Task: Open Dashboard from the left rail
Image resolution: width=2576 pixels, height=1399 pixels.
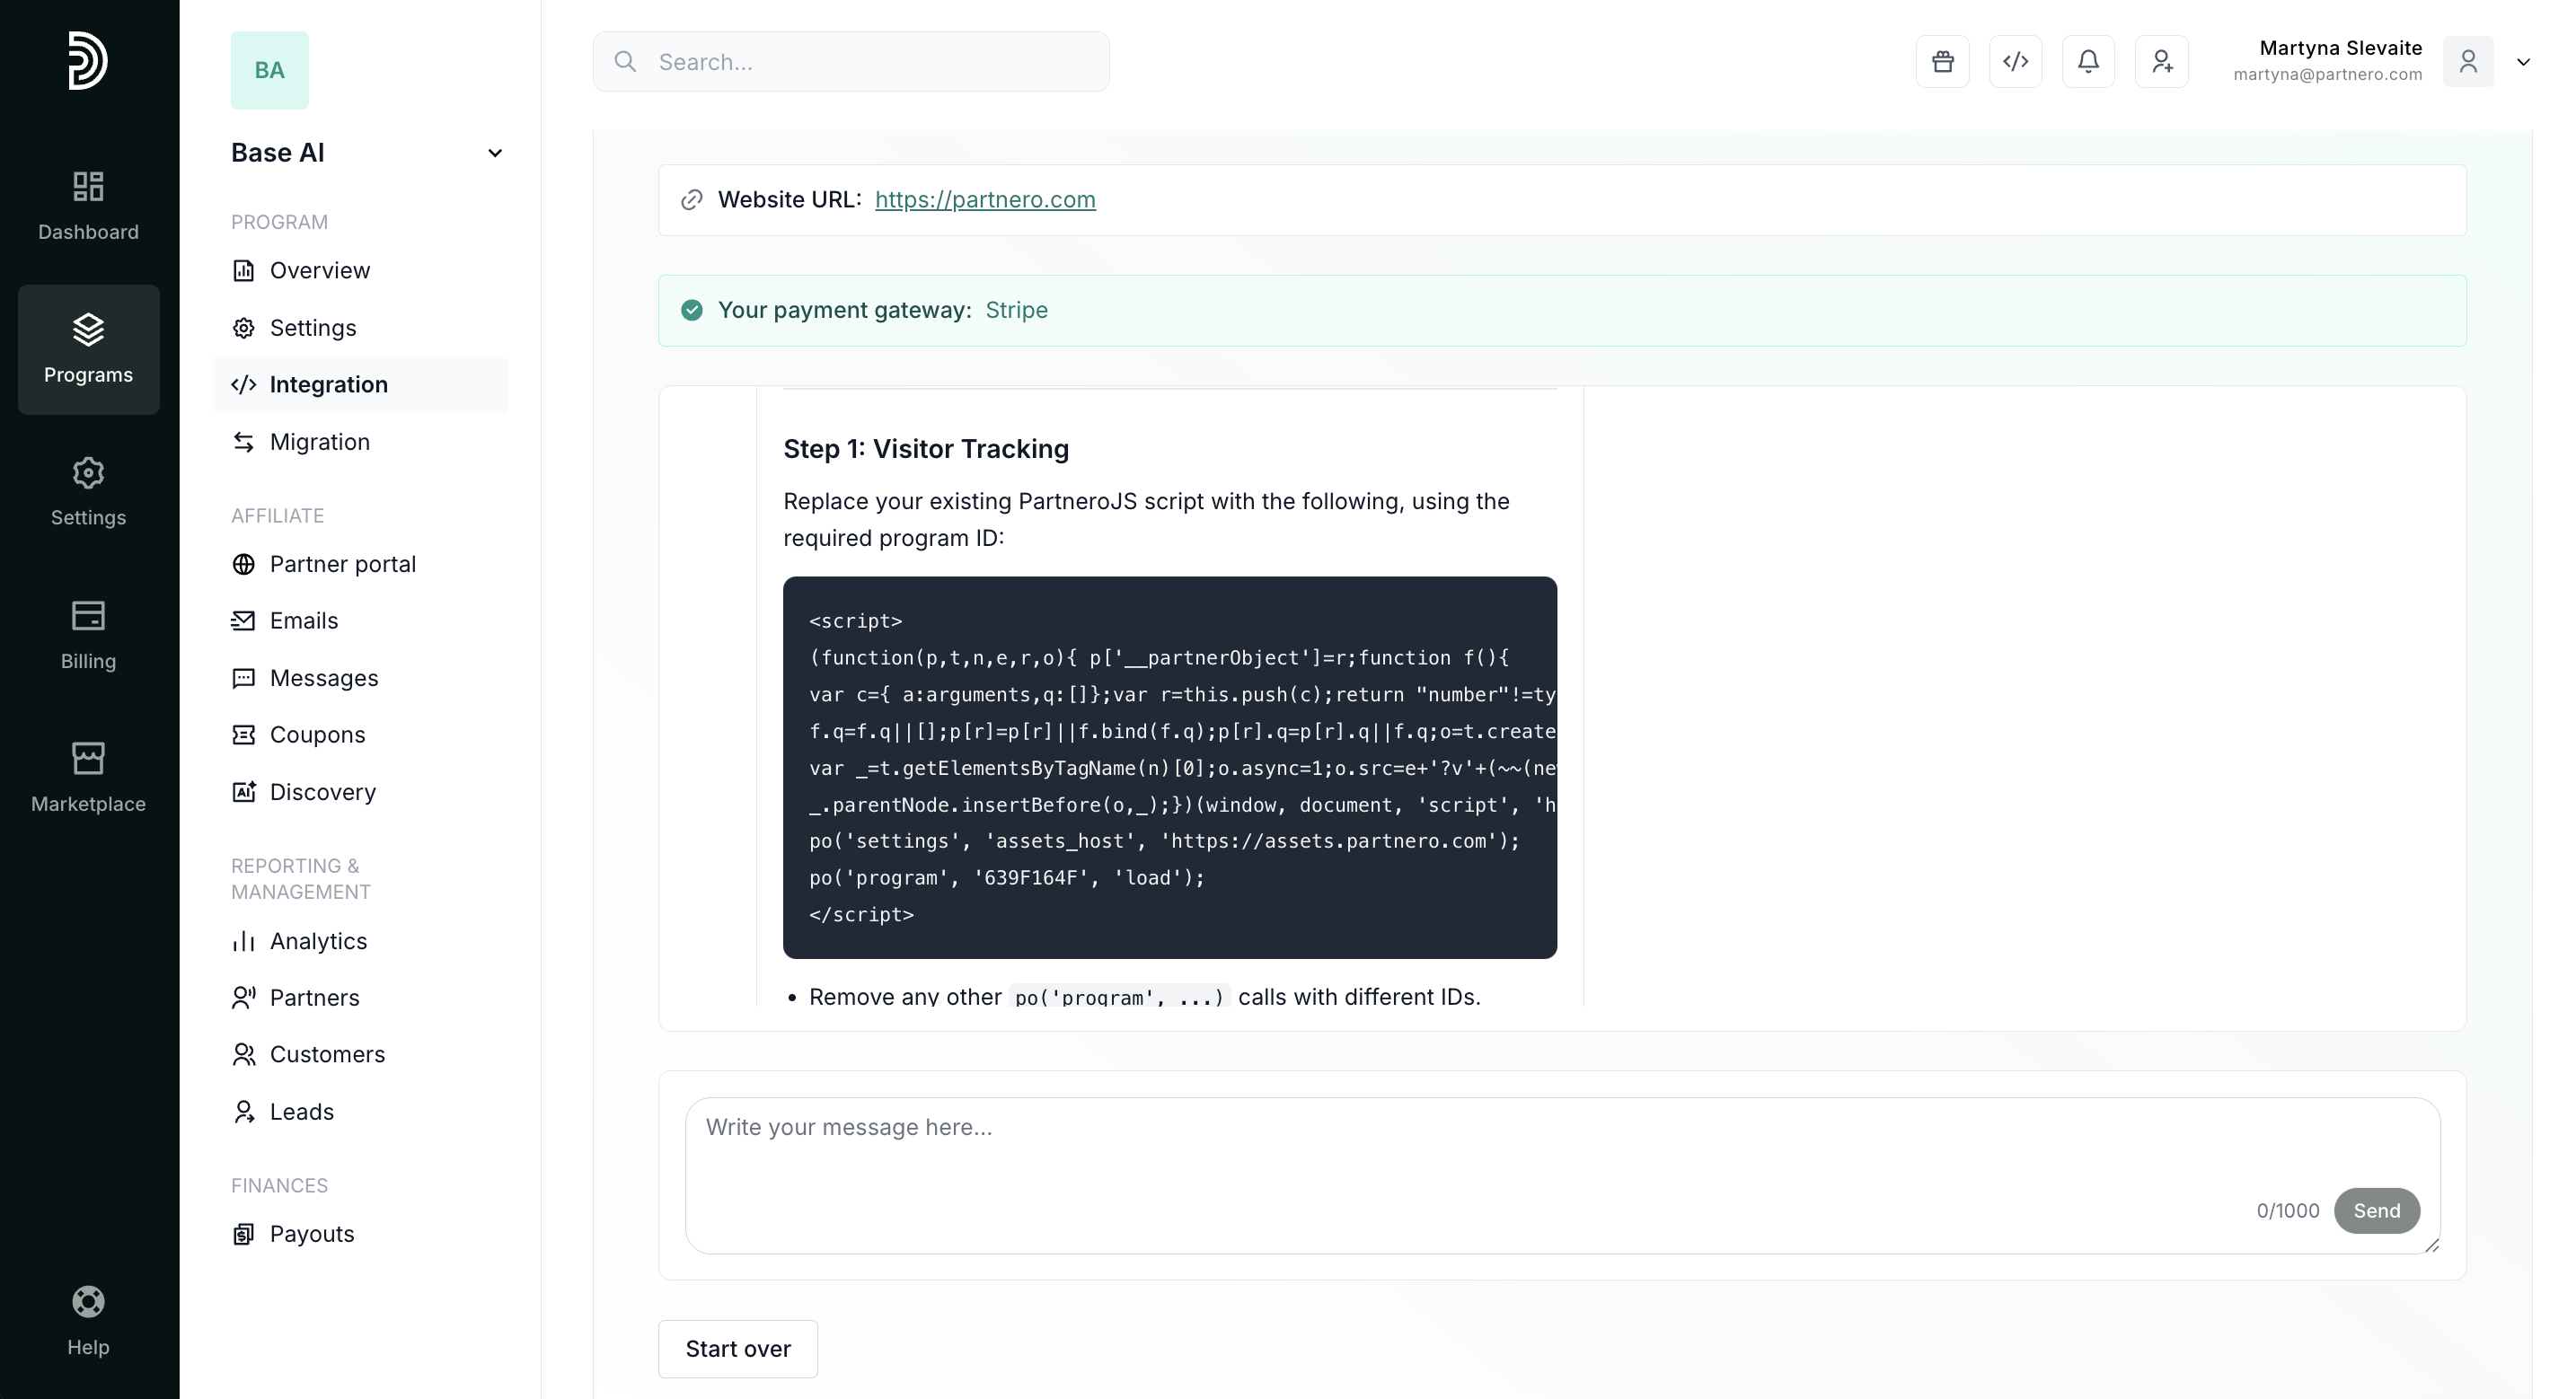Action: [88, 205]
